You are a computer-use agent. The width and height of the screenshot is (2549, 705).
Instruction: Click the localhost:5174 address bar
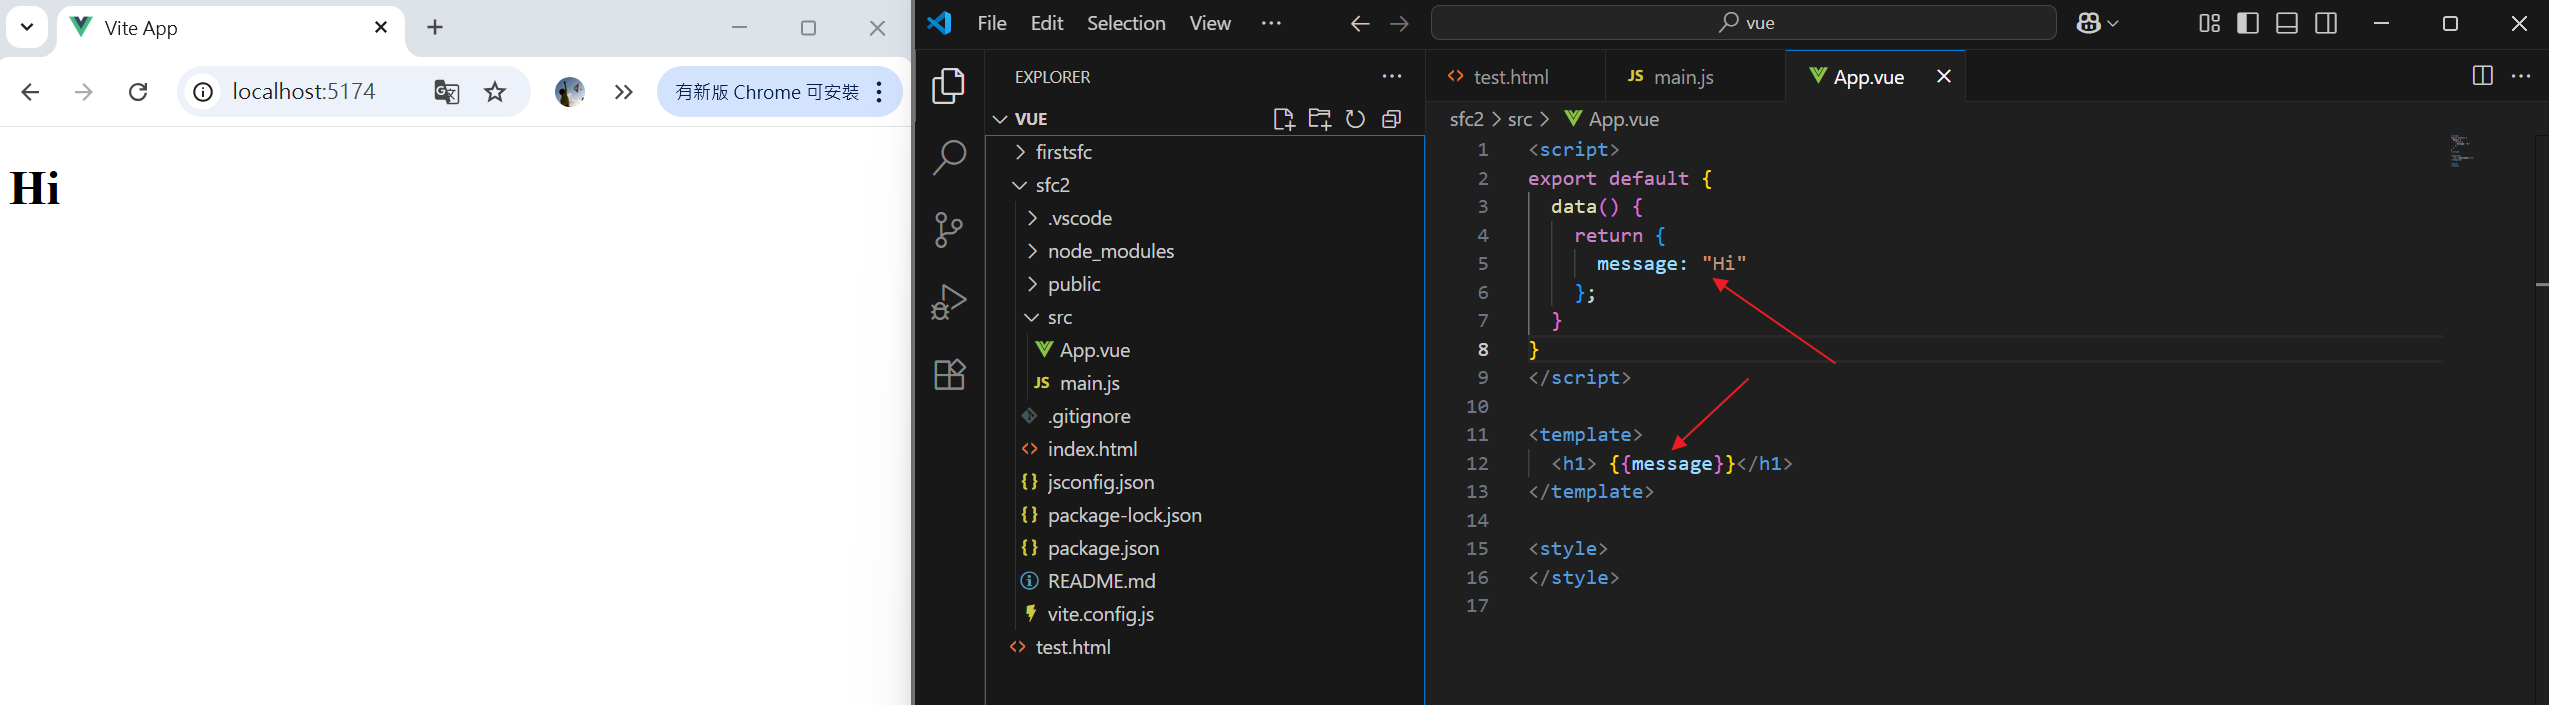point(303,92)
